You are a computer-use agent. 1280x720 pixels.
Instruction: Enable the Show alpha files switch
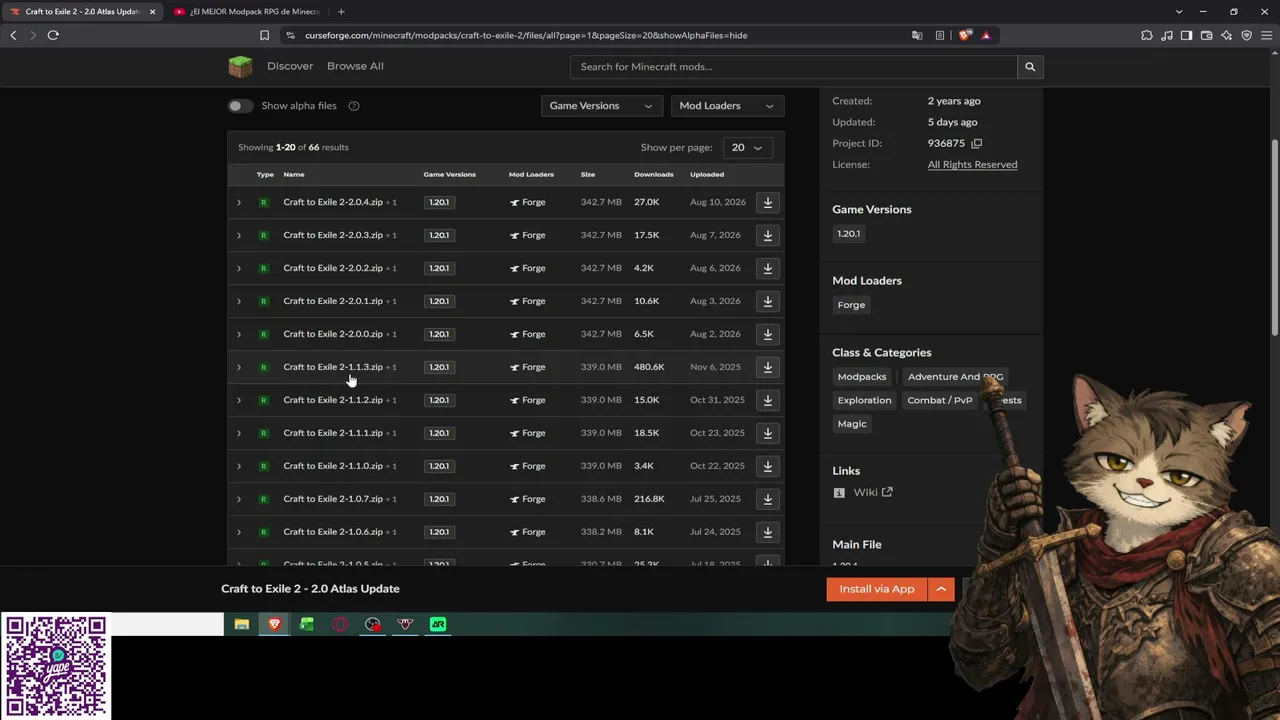pos(240,106)
